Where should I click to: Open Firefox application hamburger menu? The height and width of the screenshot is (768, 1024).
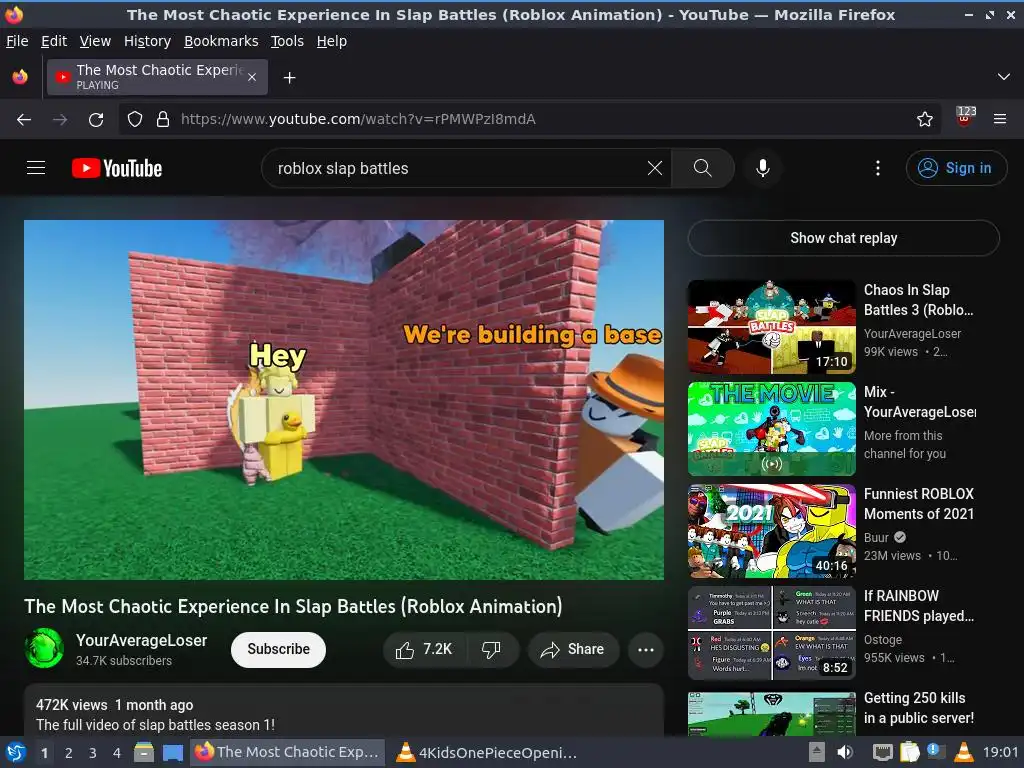click(x=1000, y=119)
